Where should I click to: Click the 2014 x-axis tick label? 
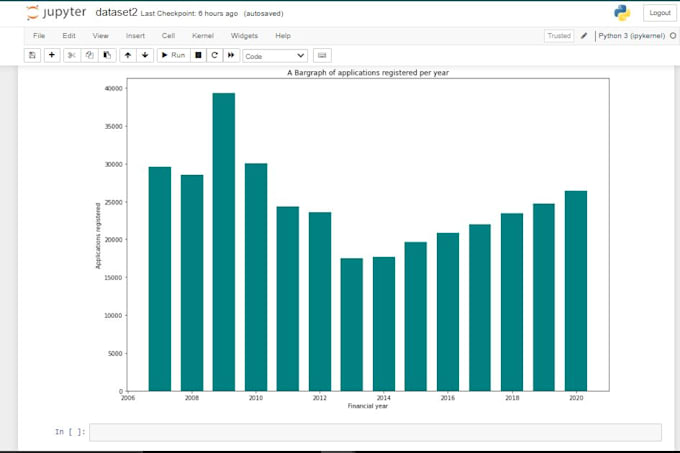point(384,398)
